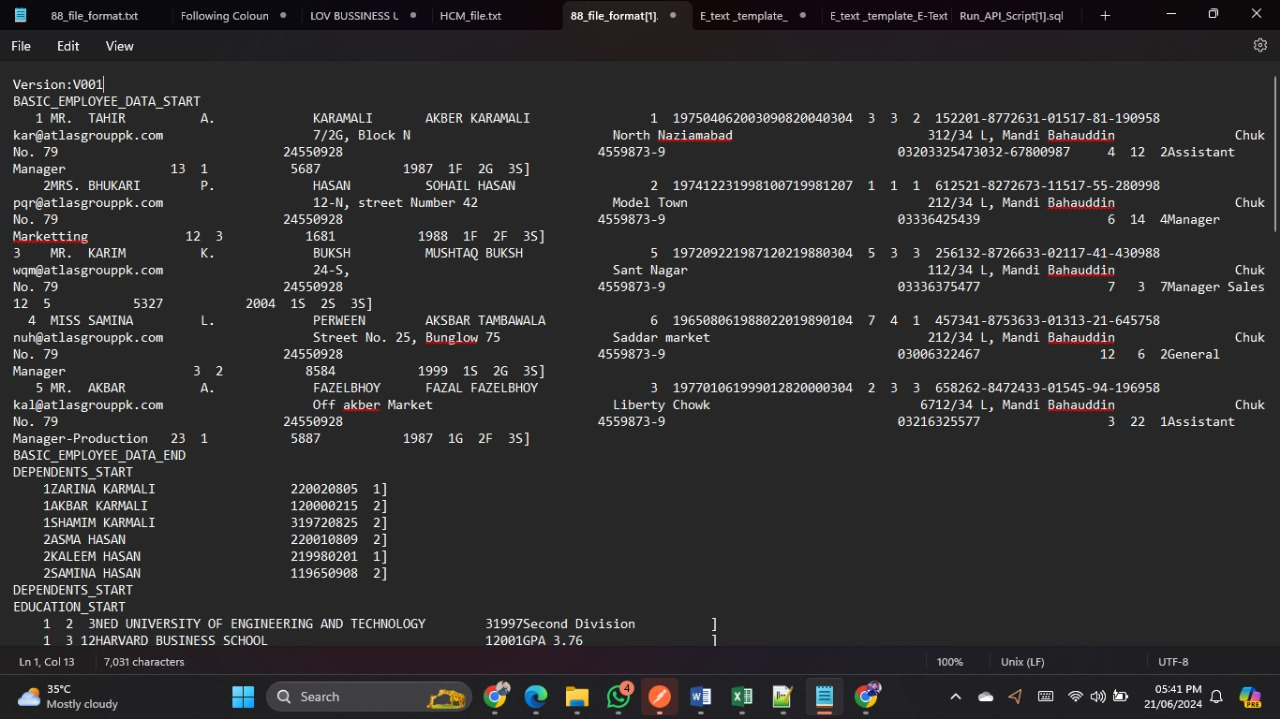Screen dimensions: 1280x719
Task: Open Notepad settings gear icon
Action: coord(1260,45)
